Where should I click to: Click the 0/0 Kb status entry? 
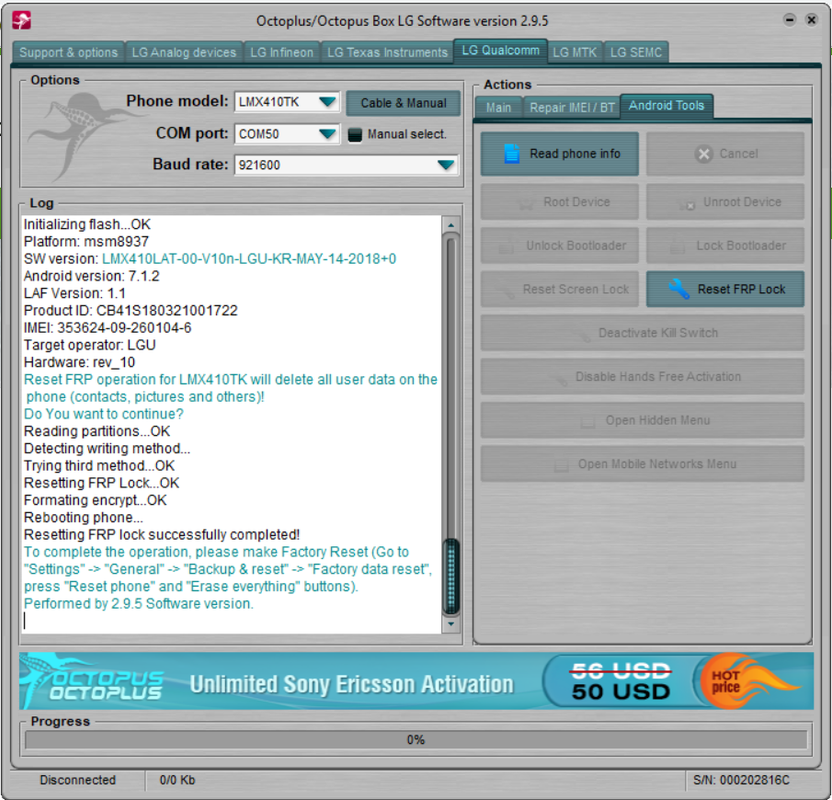tap(177, 780)
